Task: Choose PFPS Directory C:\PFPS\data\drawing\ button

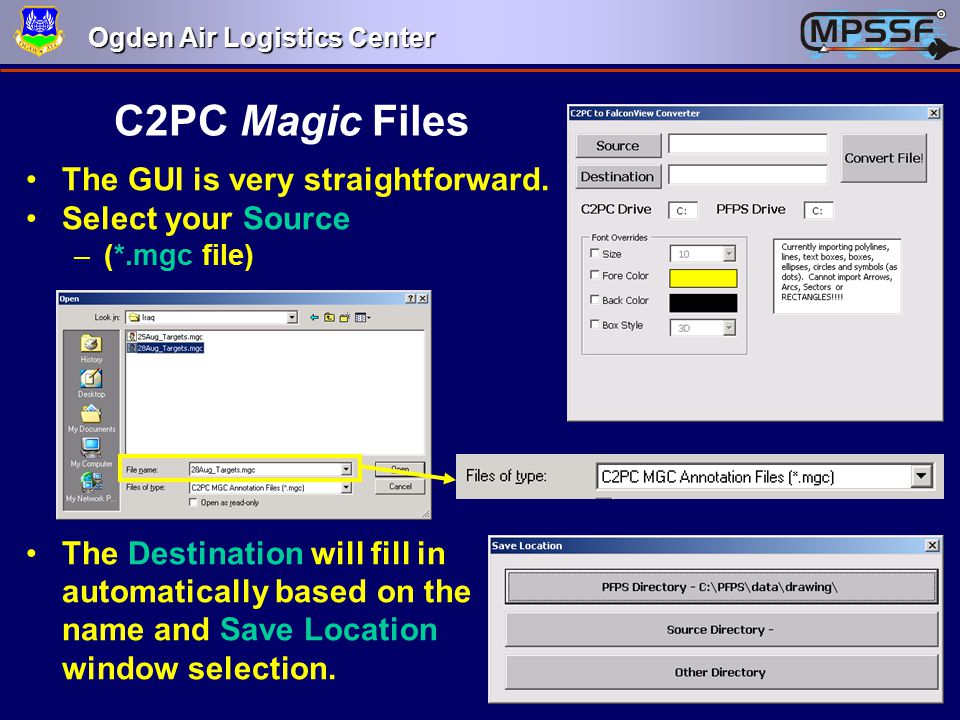Action: click(721, 587)
